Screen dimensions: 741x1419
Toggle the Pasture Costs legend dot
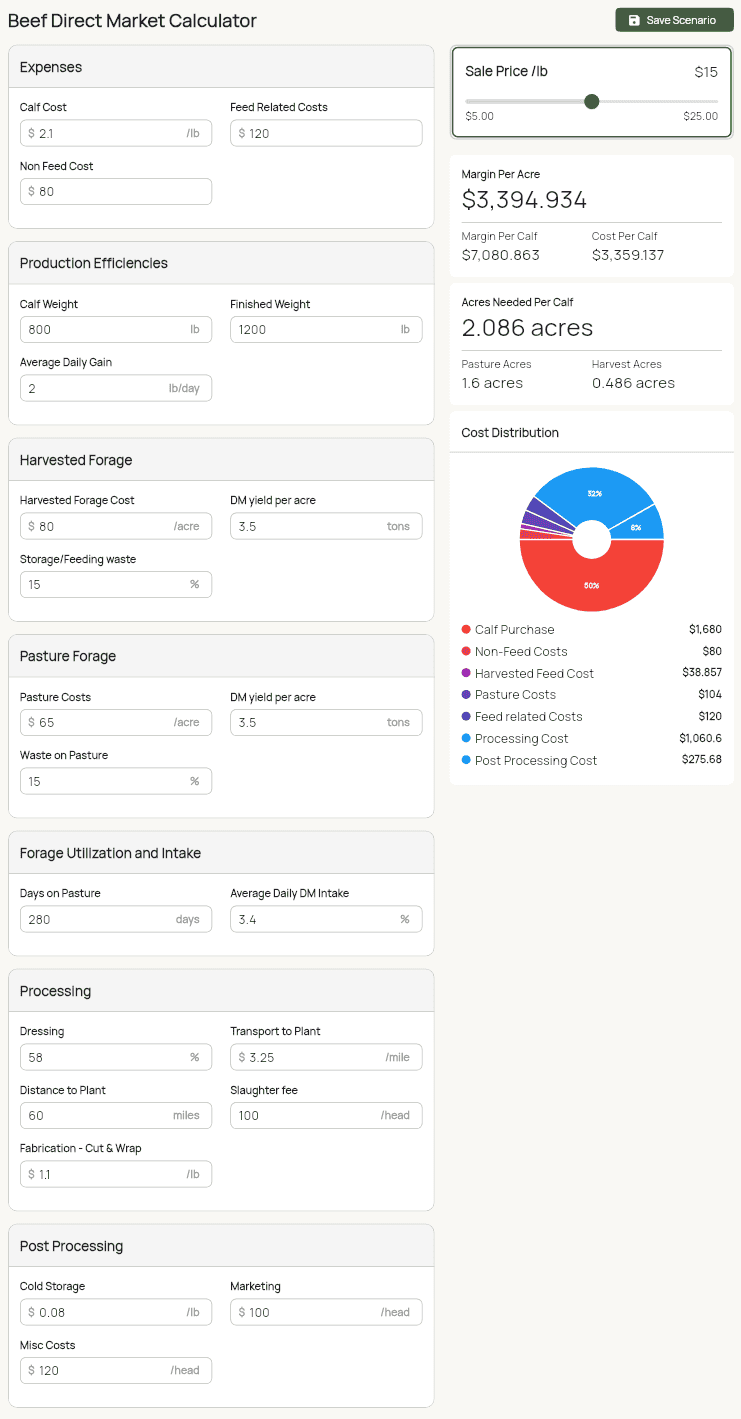pyautogui.click(x=466, y=694)
